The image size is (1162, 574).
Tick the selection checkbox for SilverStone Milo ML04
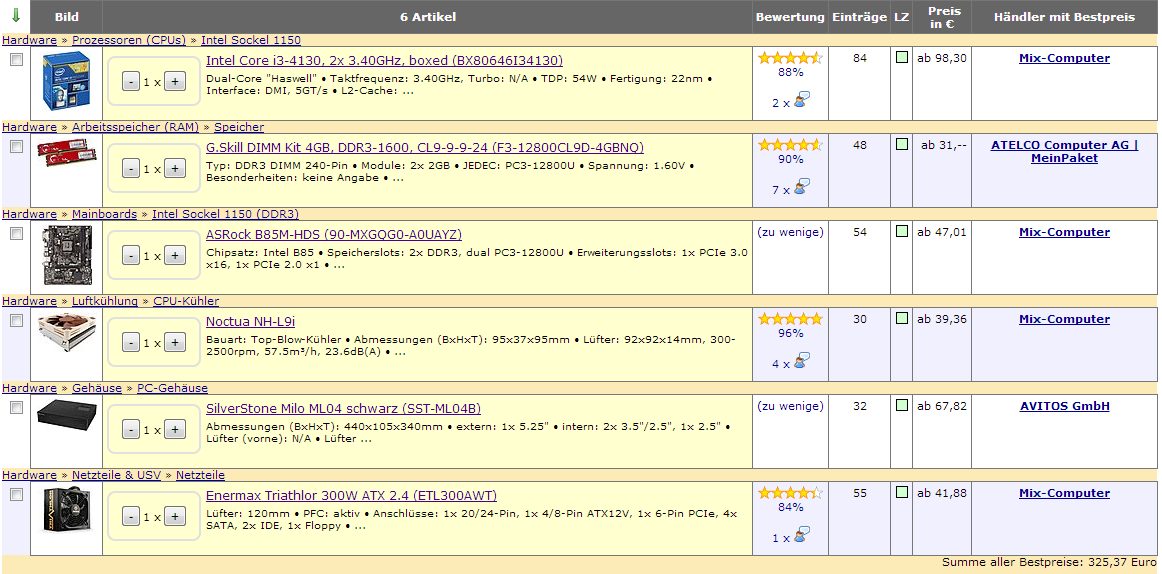[16, 407]
